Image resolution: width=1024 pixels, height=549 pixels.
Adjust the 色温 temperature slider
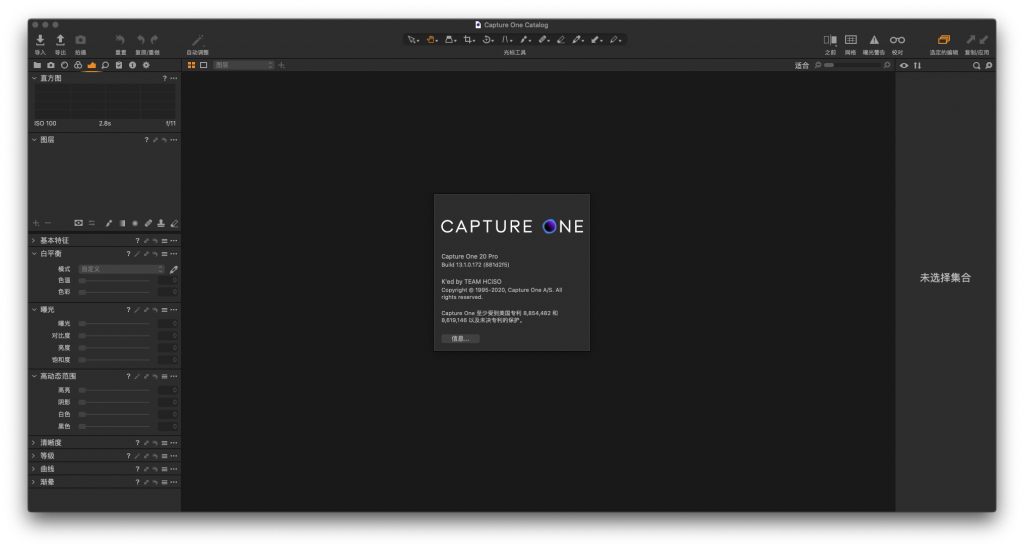[115, 281]
